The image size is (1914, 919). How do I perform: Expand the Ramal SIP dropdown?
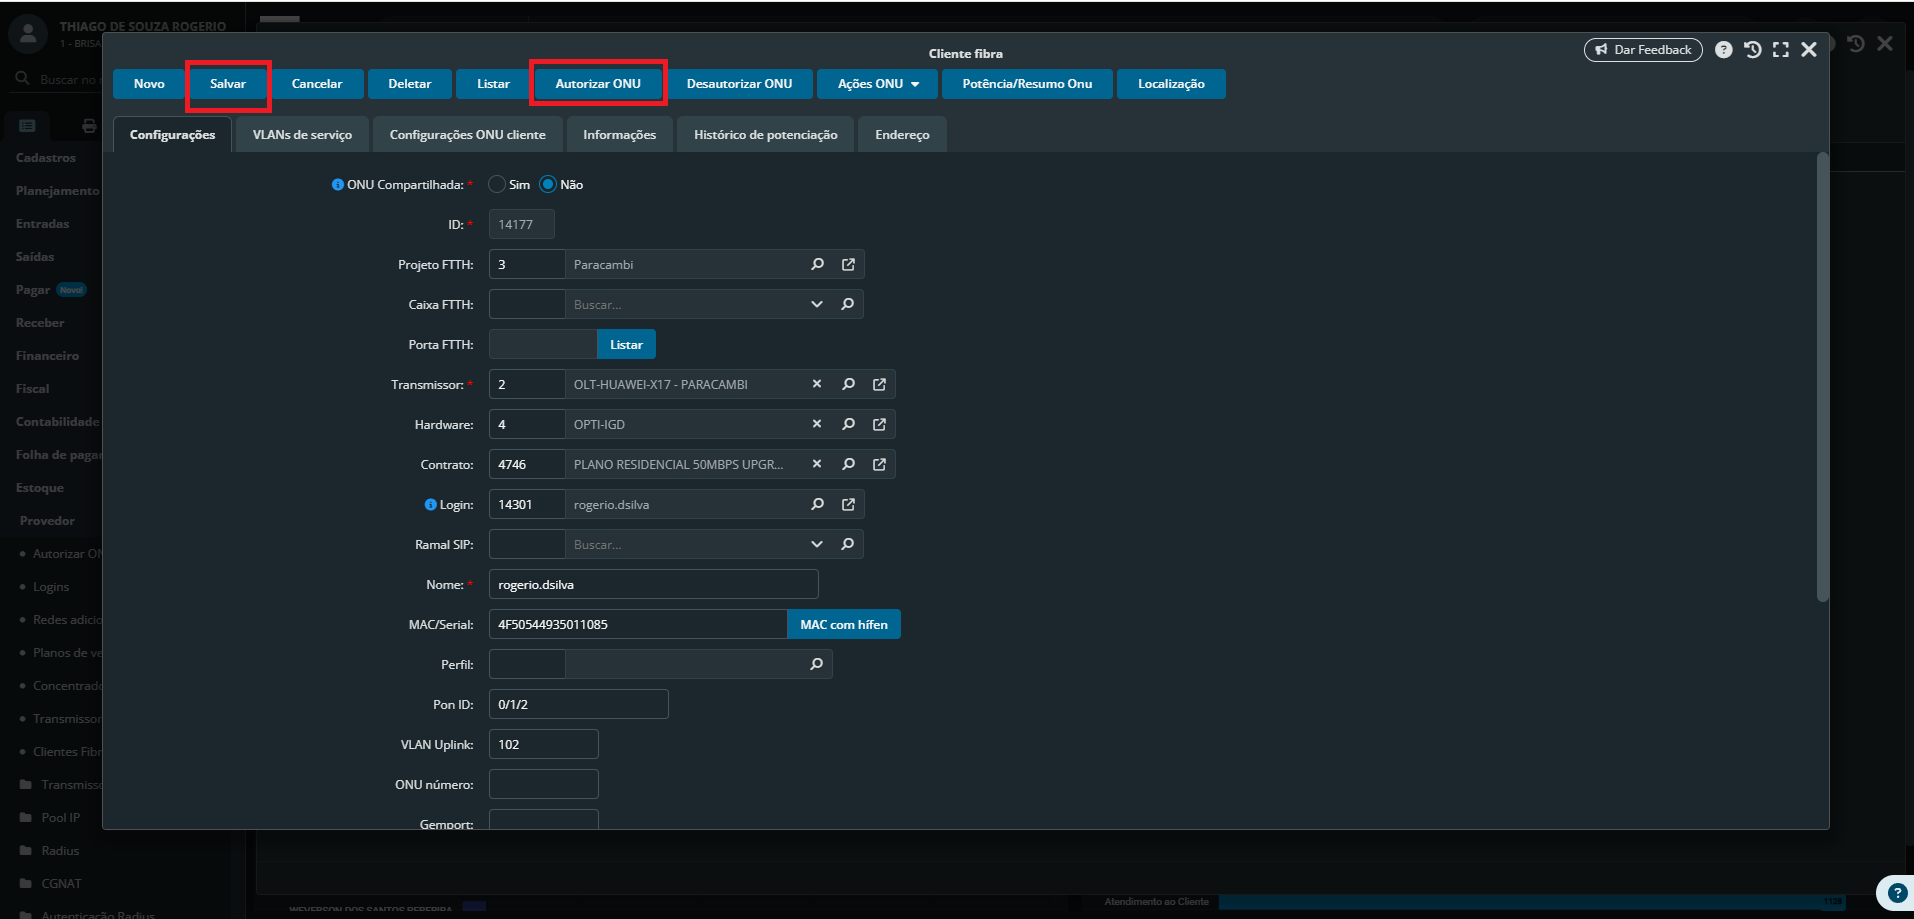coord(817,545)
